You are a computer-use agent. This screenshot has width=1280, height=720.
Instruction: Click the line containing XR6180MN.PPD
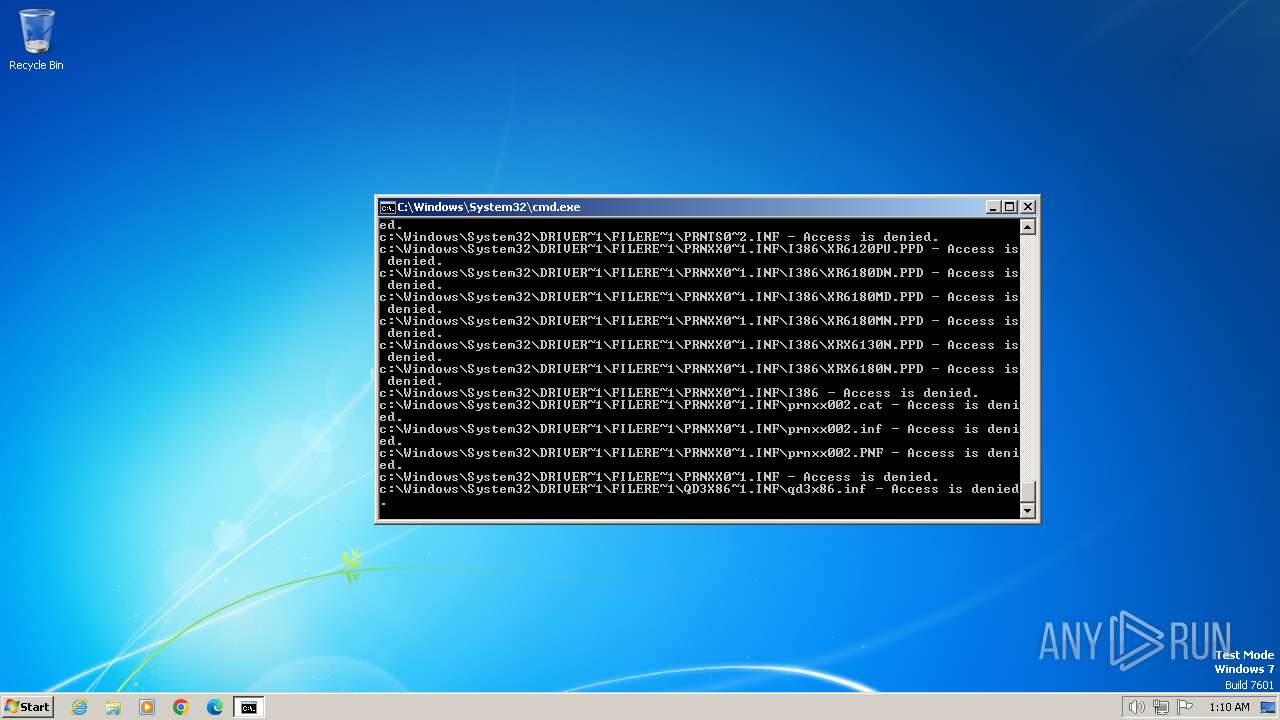tap(699, 321)
